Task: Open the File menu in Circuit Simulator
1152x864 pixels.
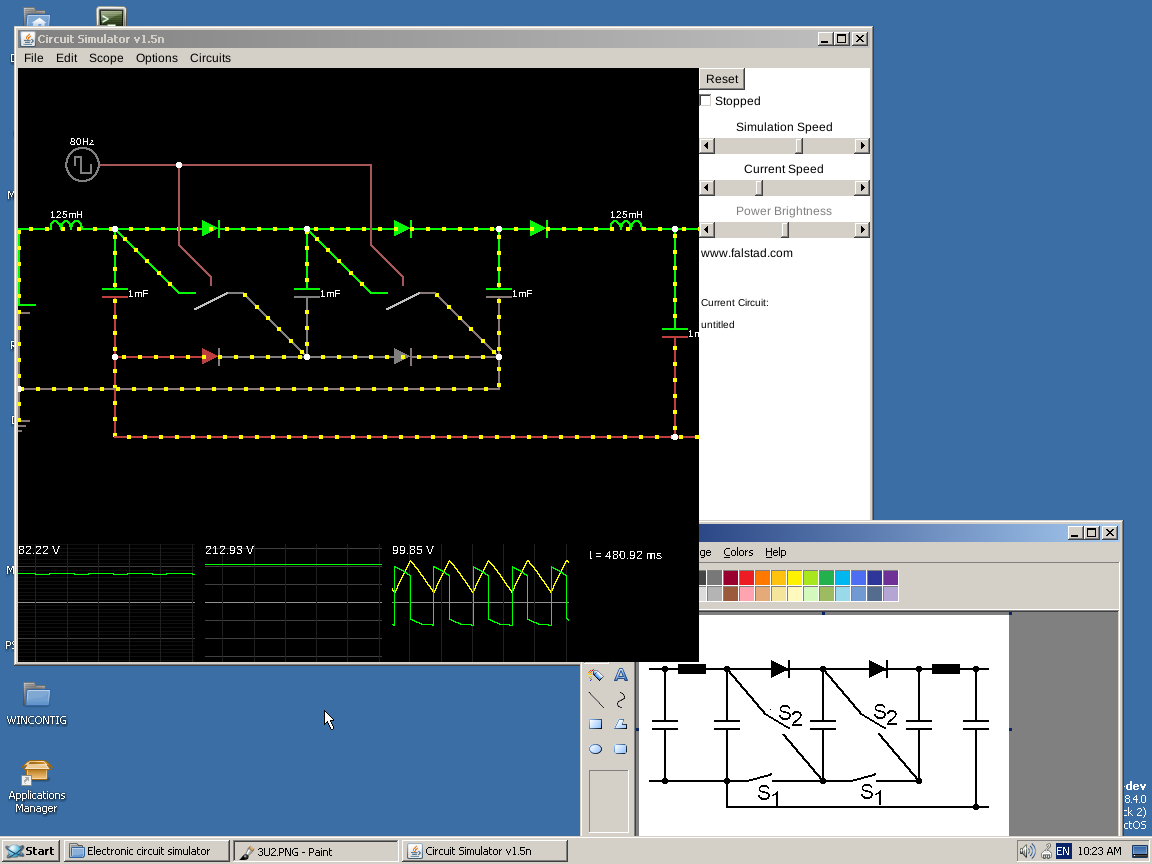Action: [34, 58]
